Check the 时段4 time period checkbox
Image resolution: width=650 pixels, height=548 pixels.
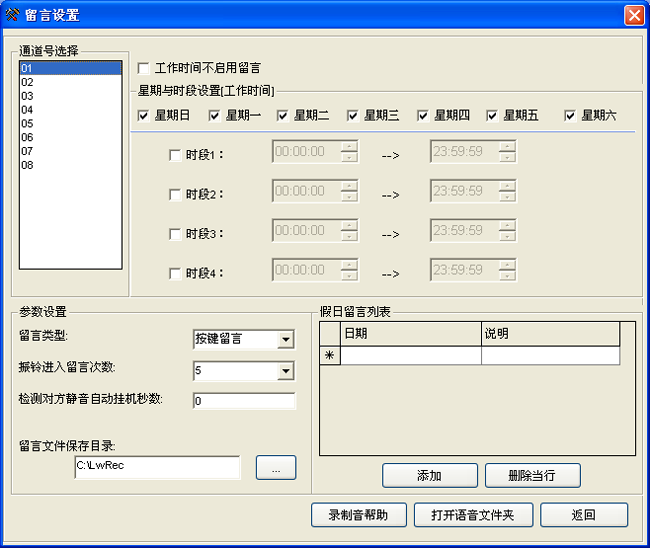[176, 273]
